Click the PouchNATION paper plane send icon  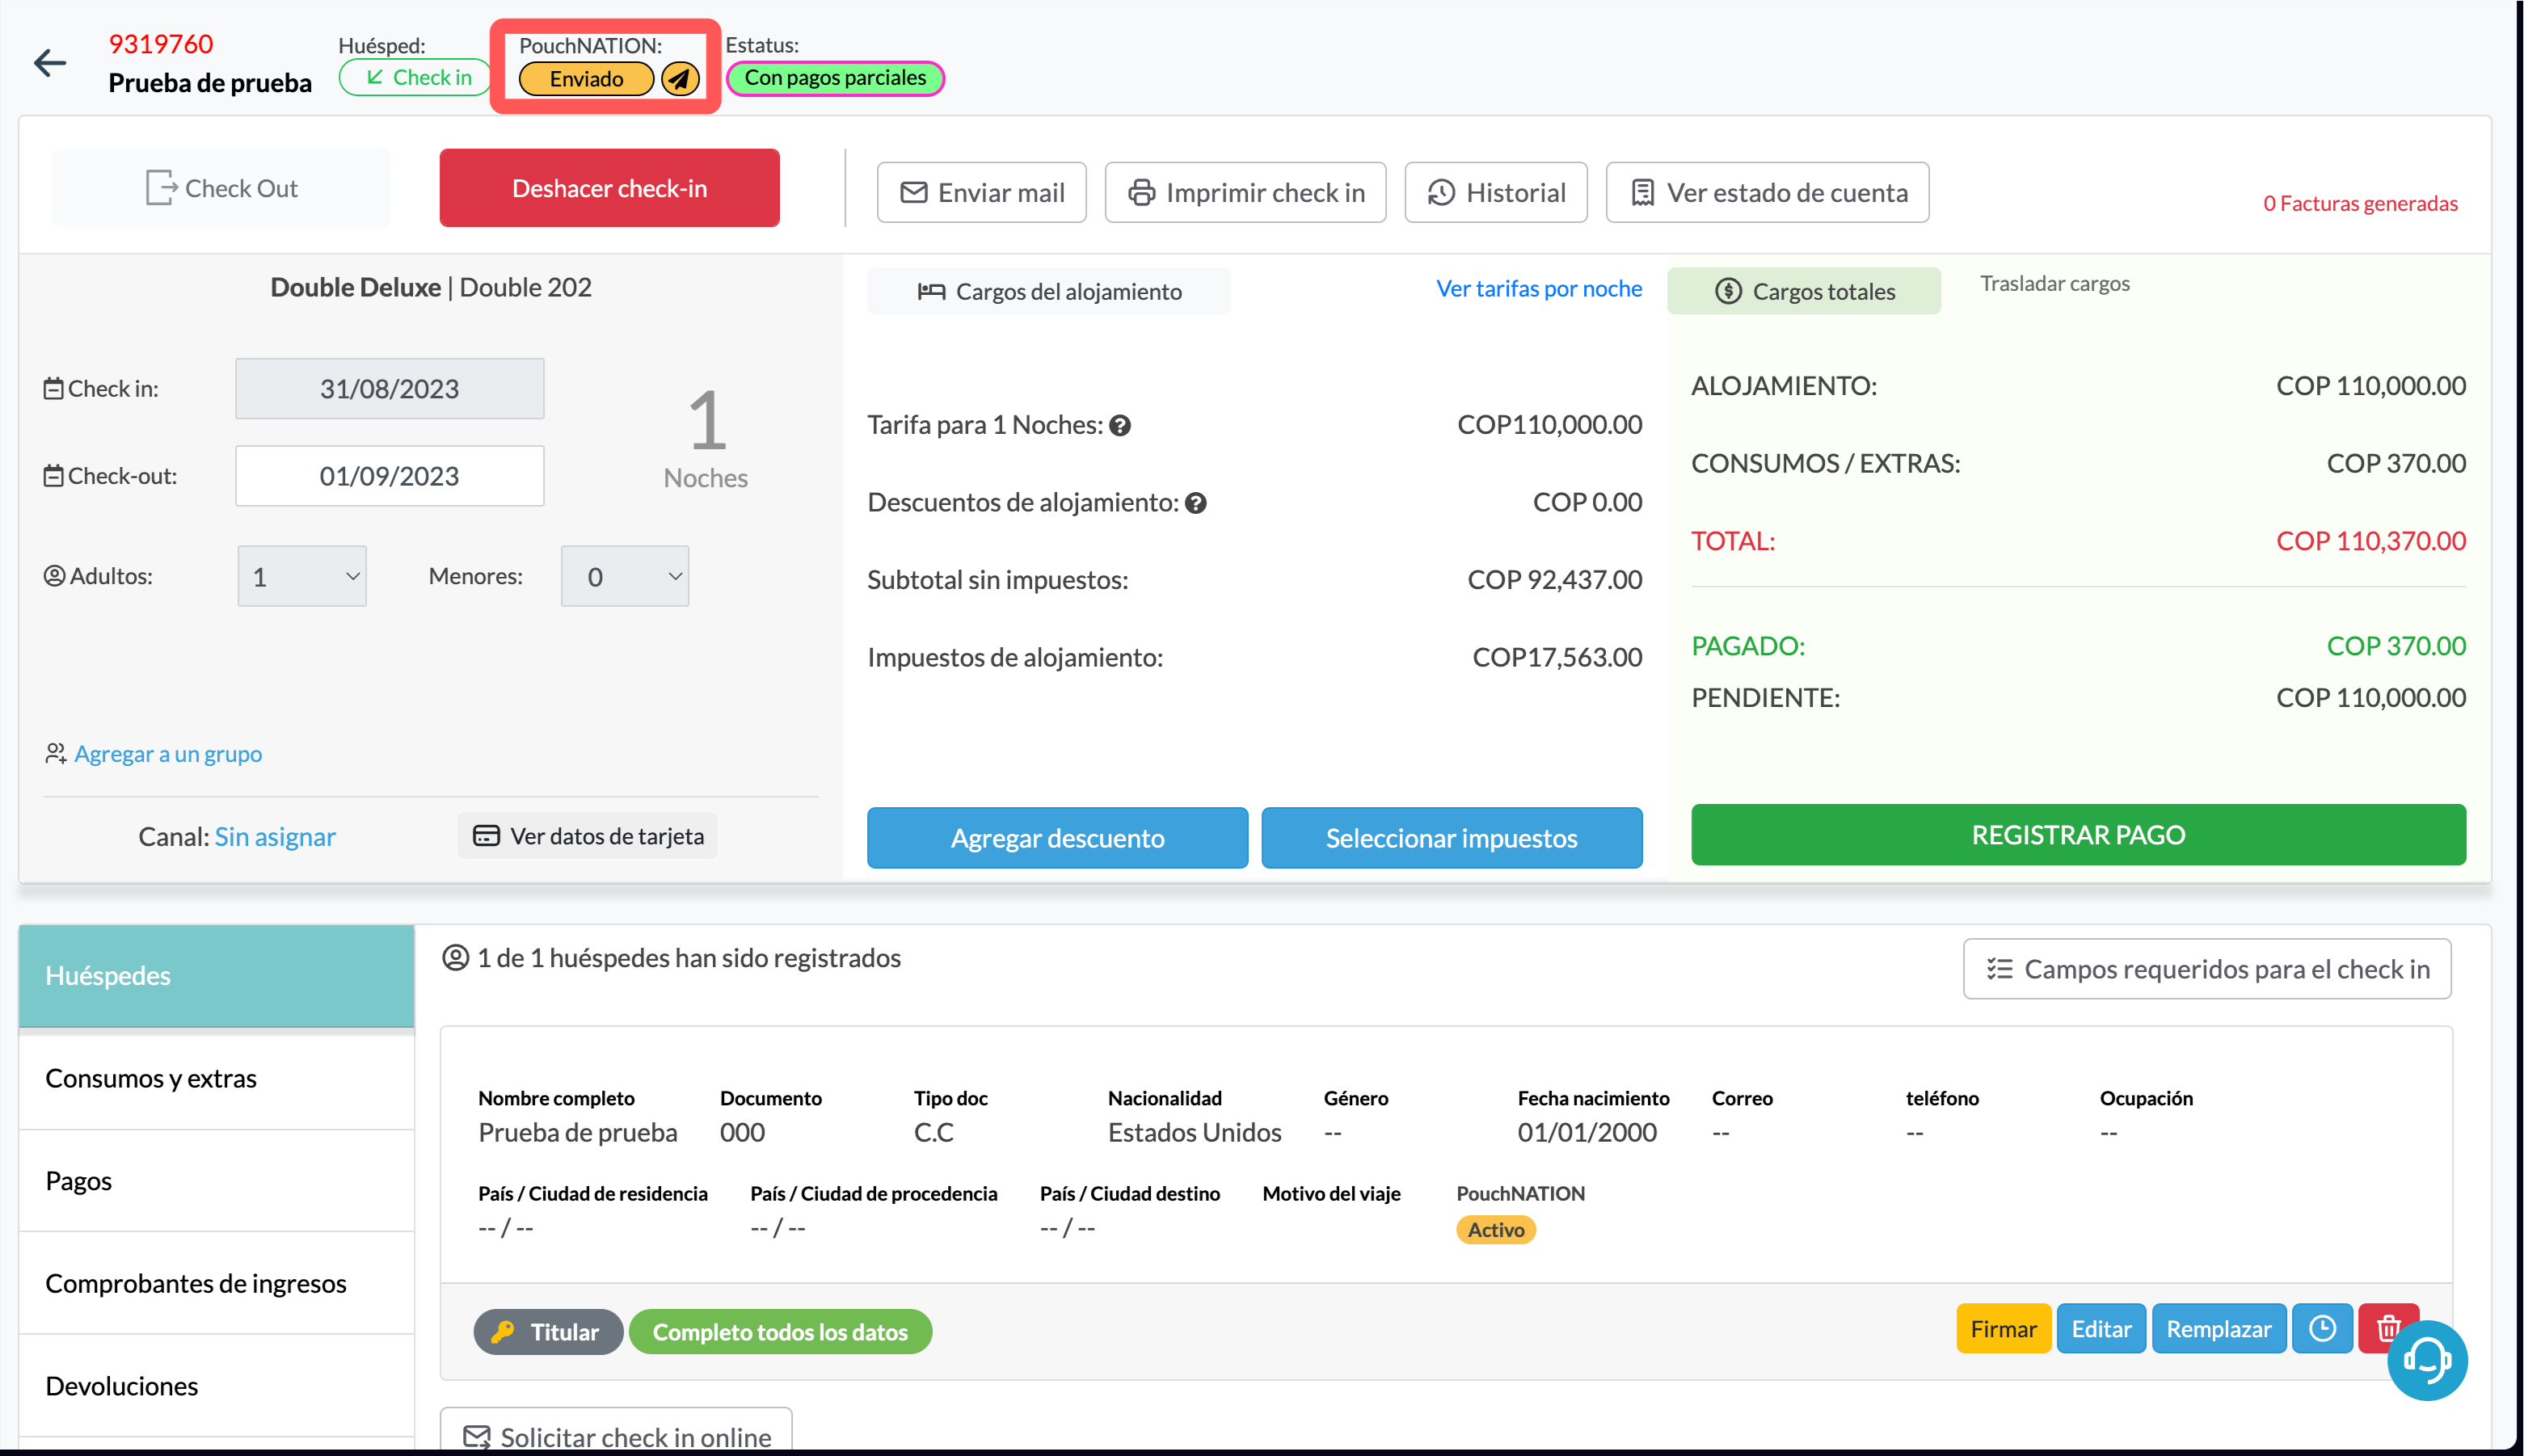680,78
